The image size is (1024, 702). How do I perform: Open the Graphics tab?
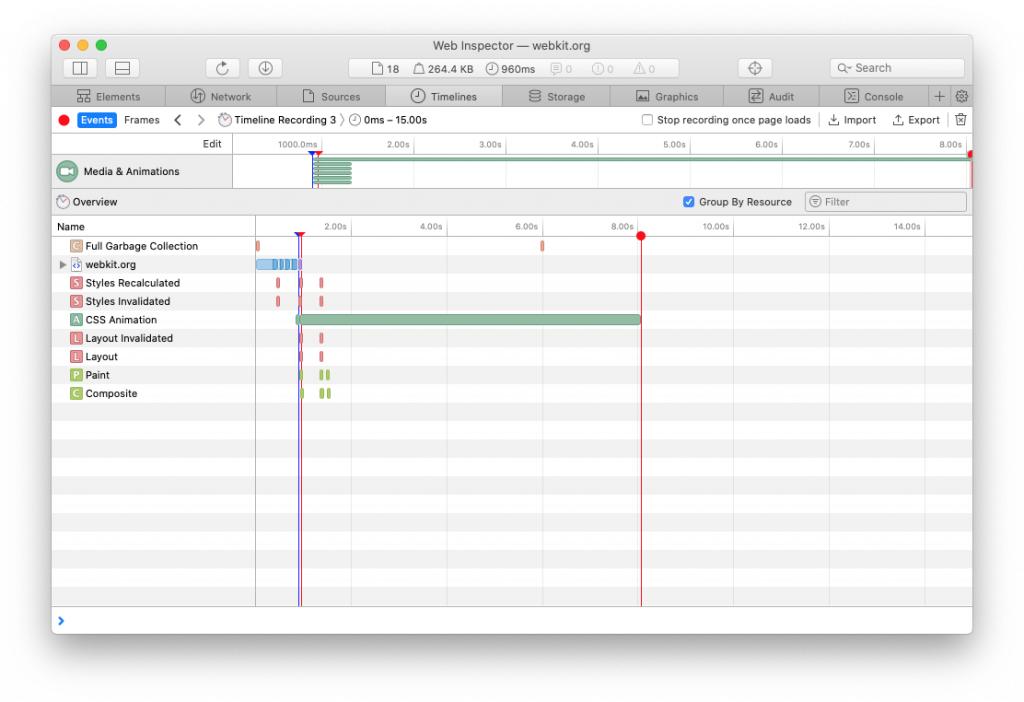tap(667, 96)
